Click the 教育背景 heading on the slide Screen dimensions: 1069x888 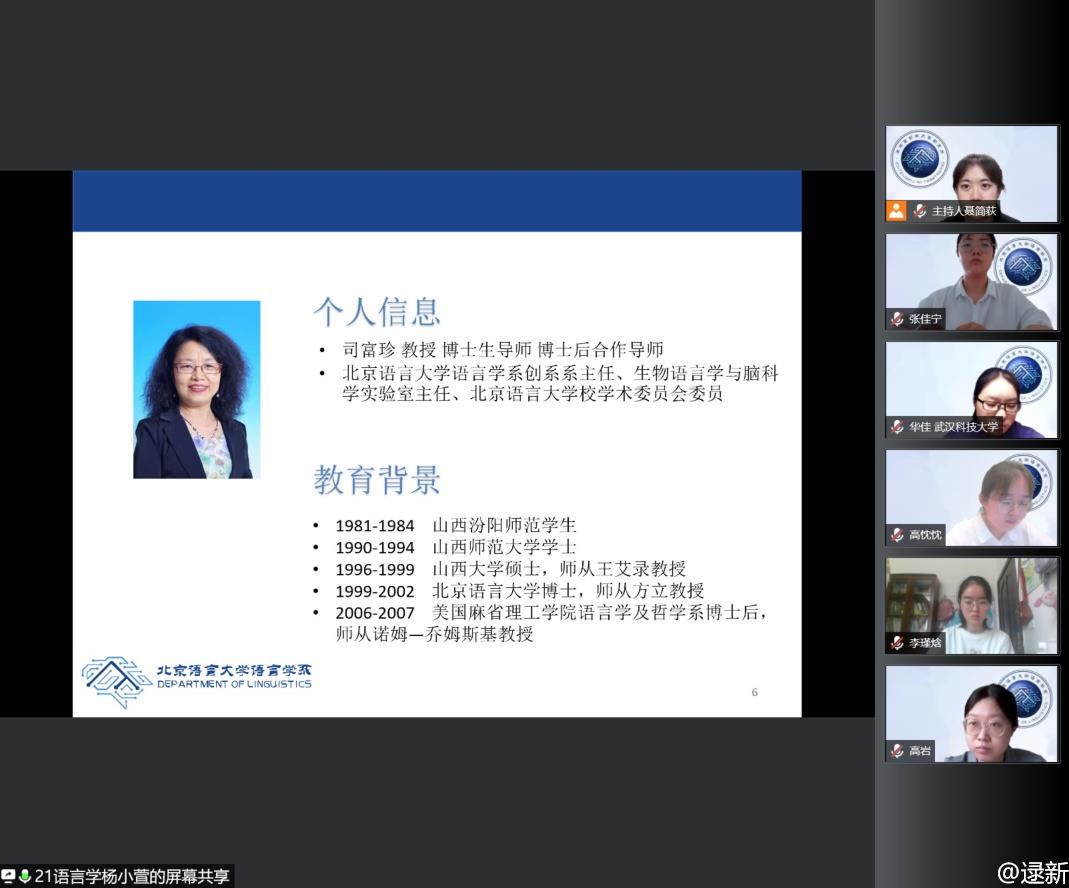click(x=377, y=480)
